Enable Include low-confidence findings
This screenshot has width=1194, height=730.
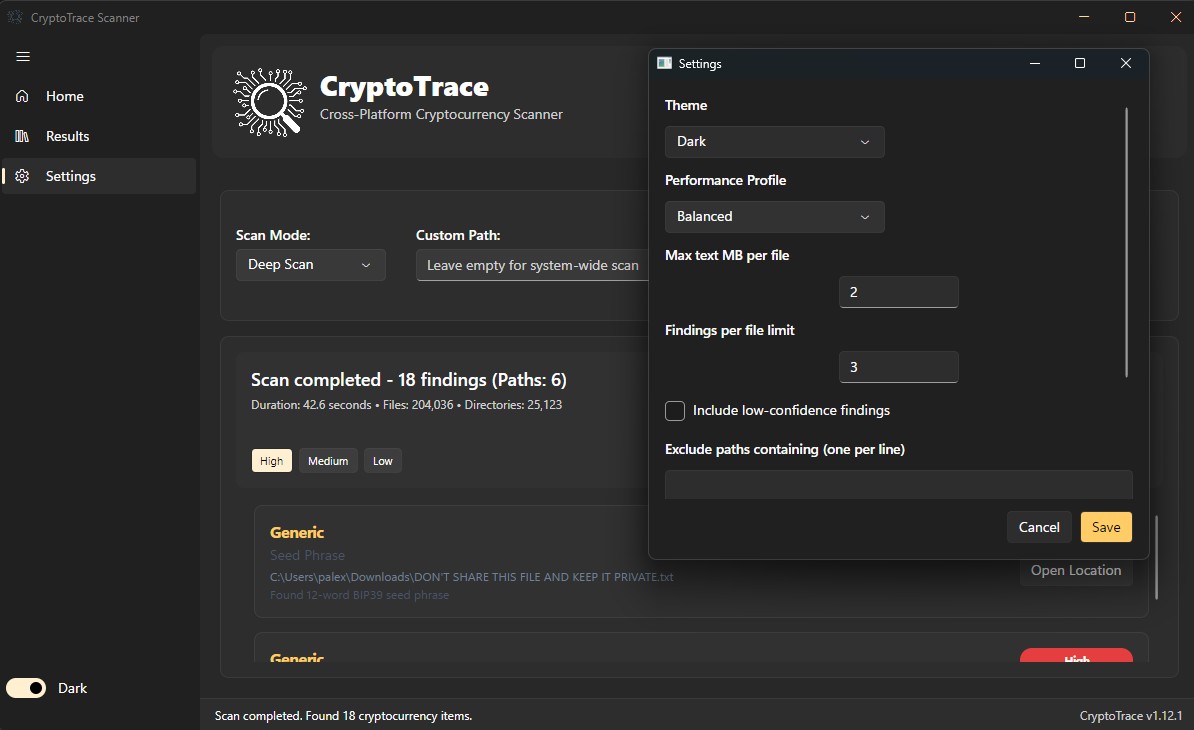675,411
